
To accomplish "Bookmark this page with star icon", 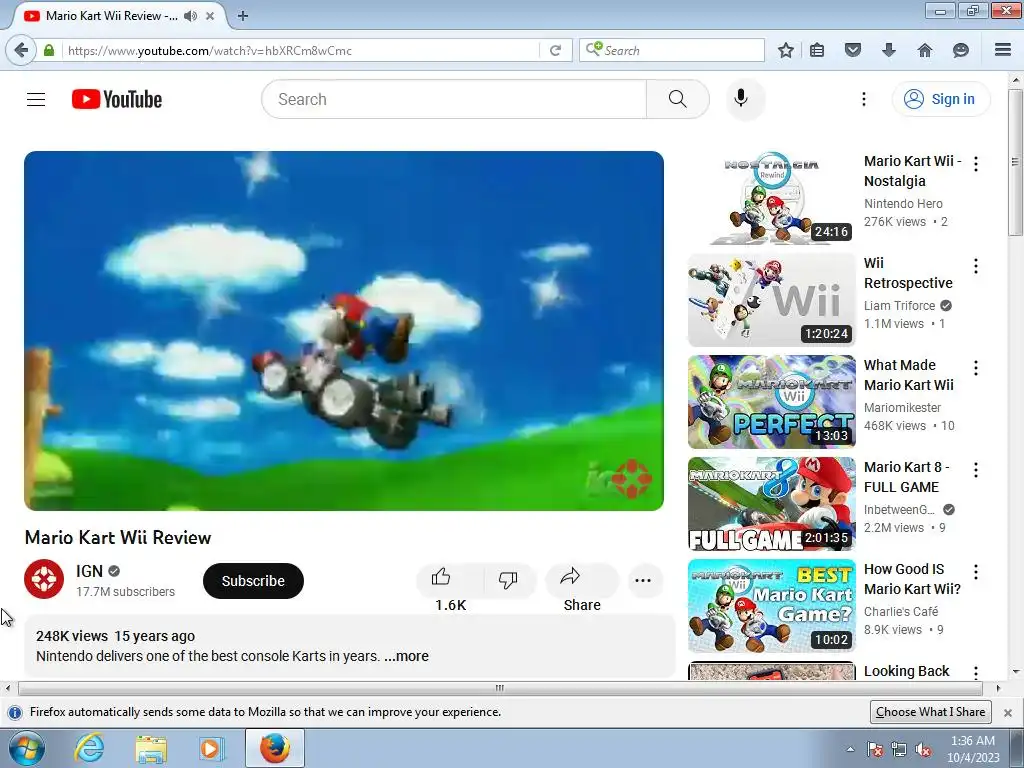I will [786, 50].
